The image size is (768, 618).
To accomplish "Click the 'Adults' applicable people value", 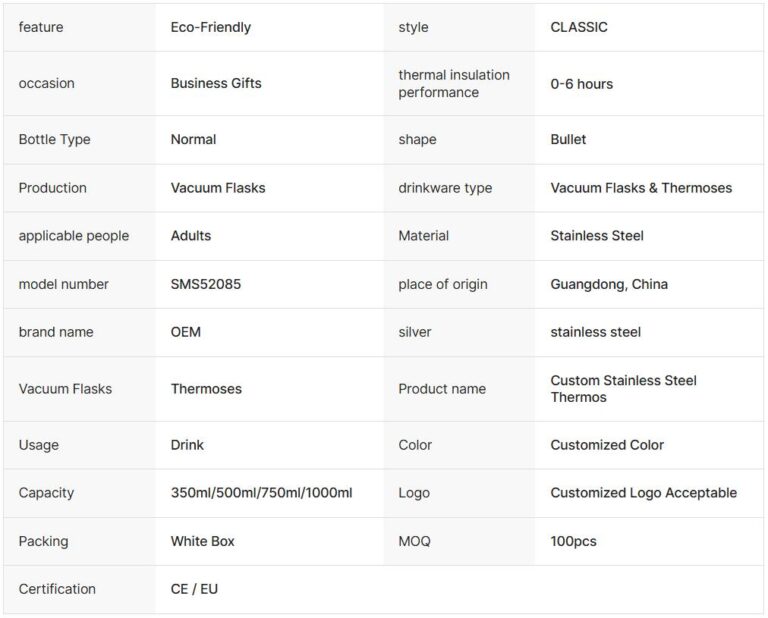I will click(x=191, y=236).
